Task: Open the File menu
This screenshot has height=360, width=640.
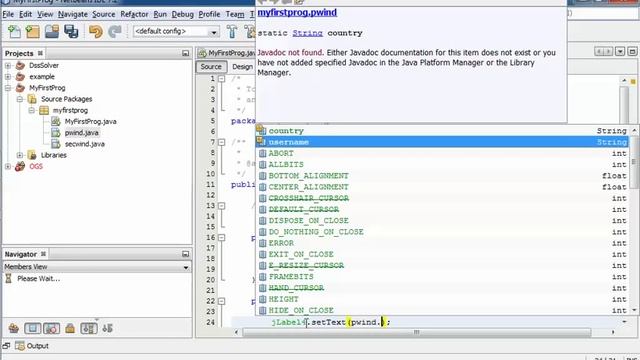Action: (8, 14)
